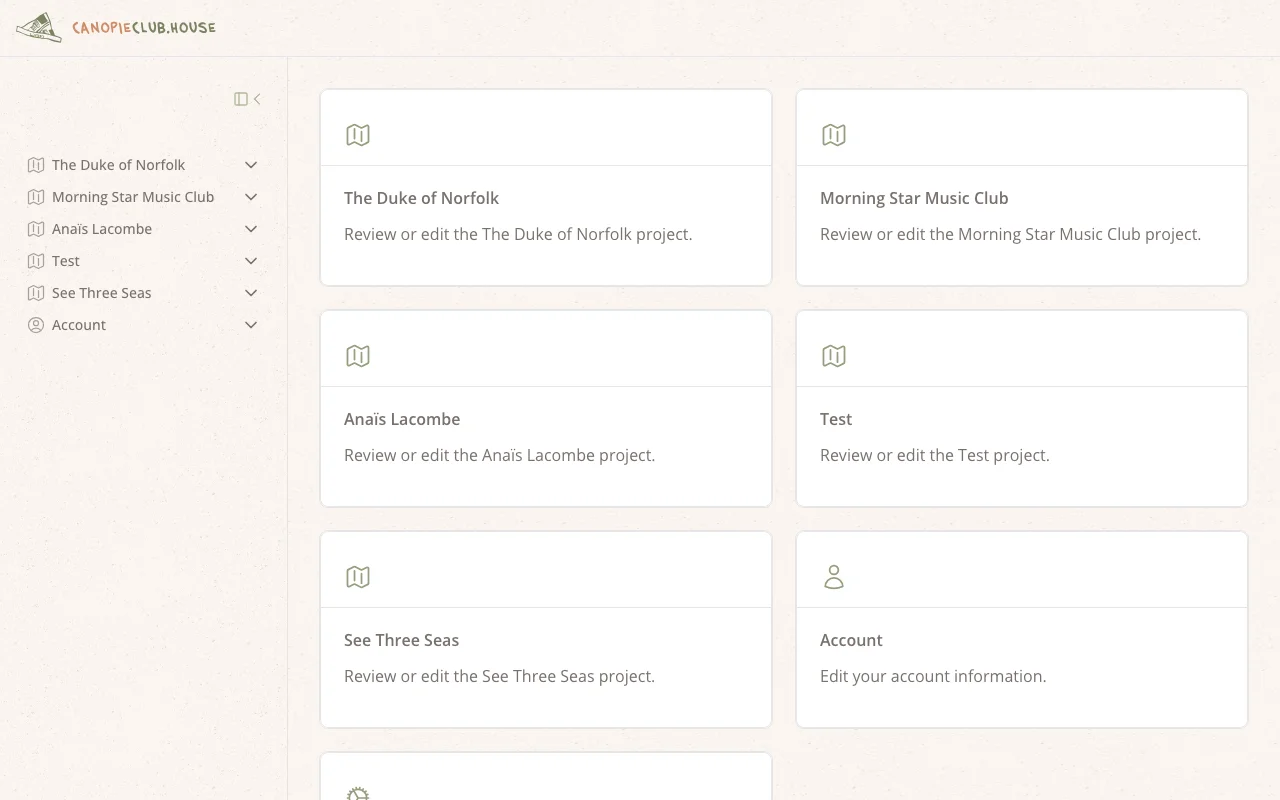
Task: Open the See Three Seas card title
Action: pos(401,640)
